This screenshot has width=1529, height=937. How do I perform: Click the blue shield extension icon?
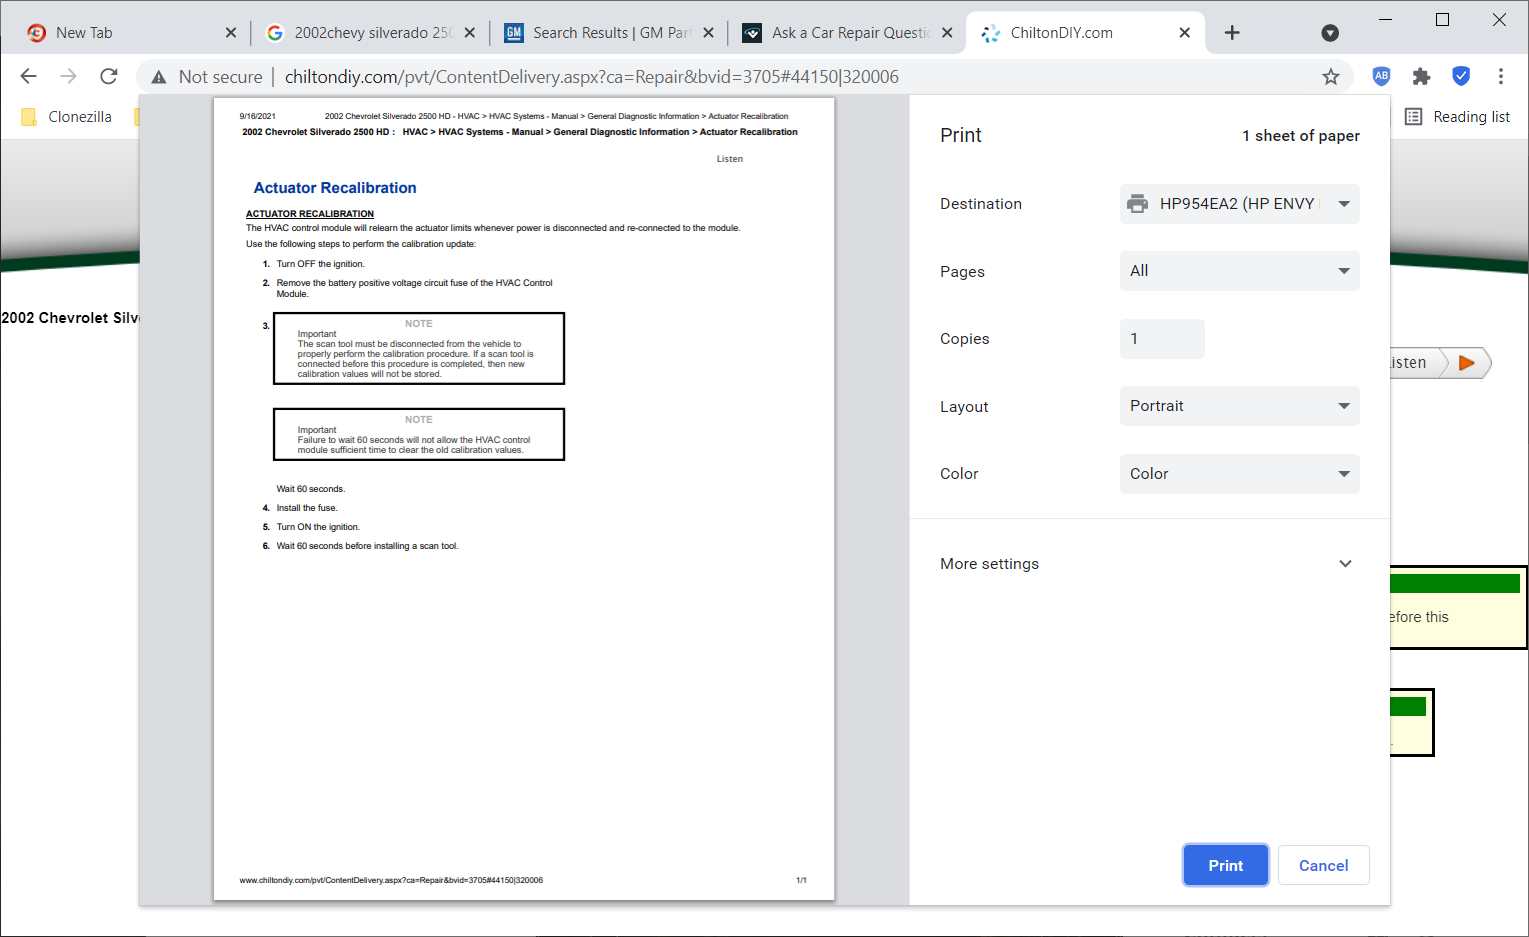point(1461,76)
